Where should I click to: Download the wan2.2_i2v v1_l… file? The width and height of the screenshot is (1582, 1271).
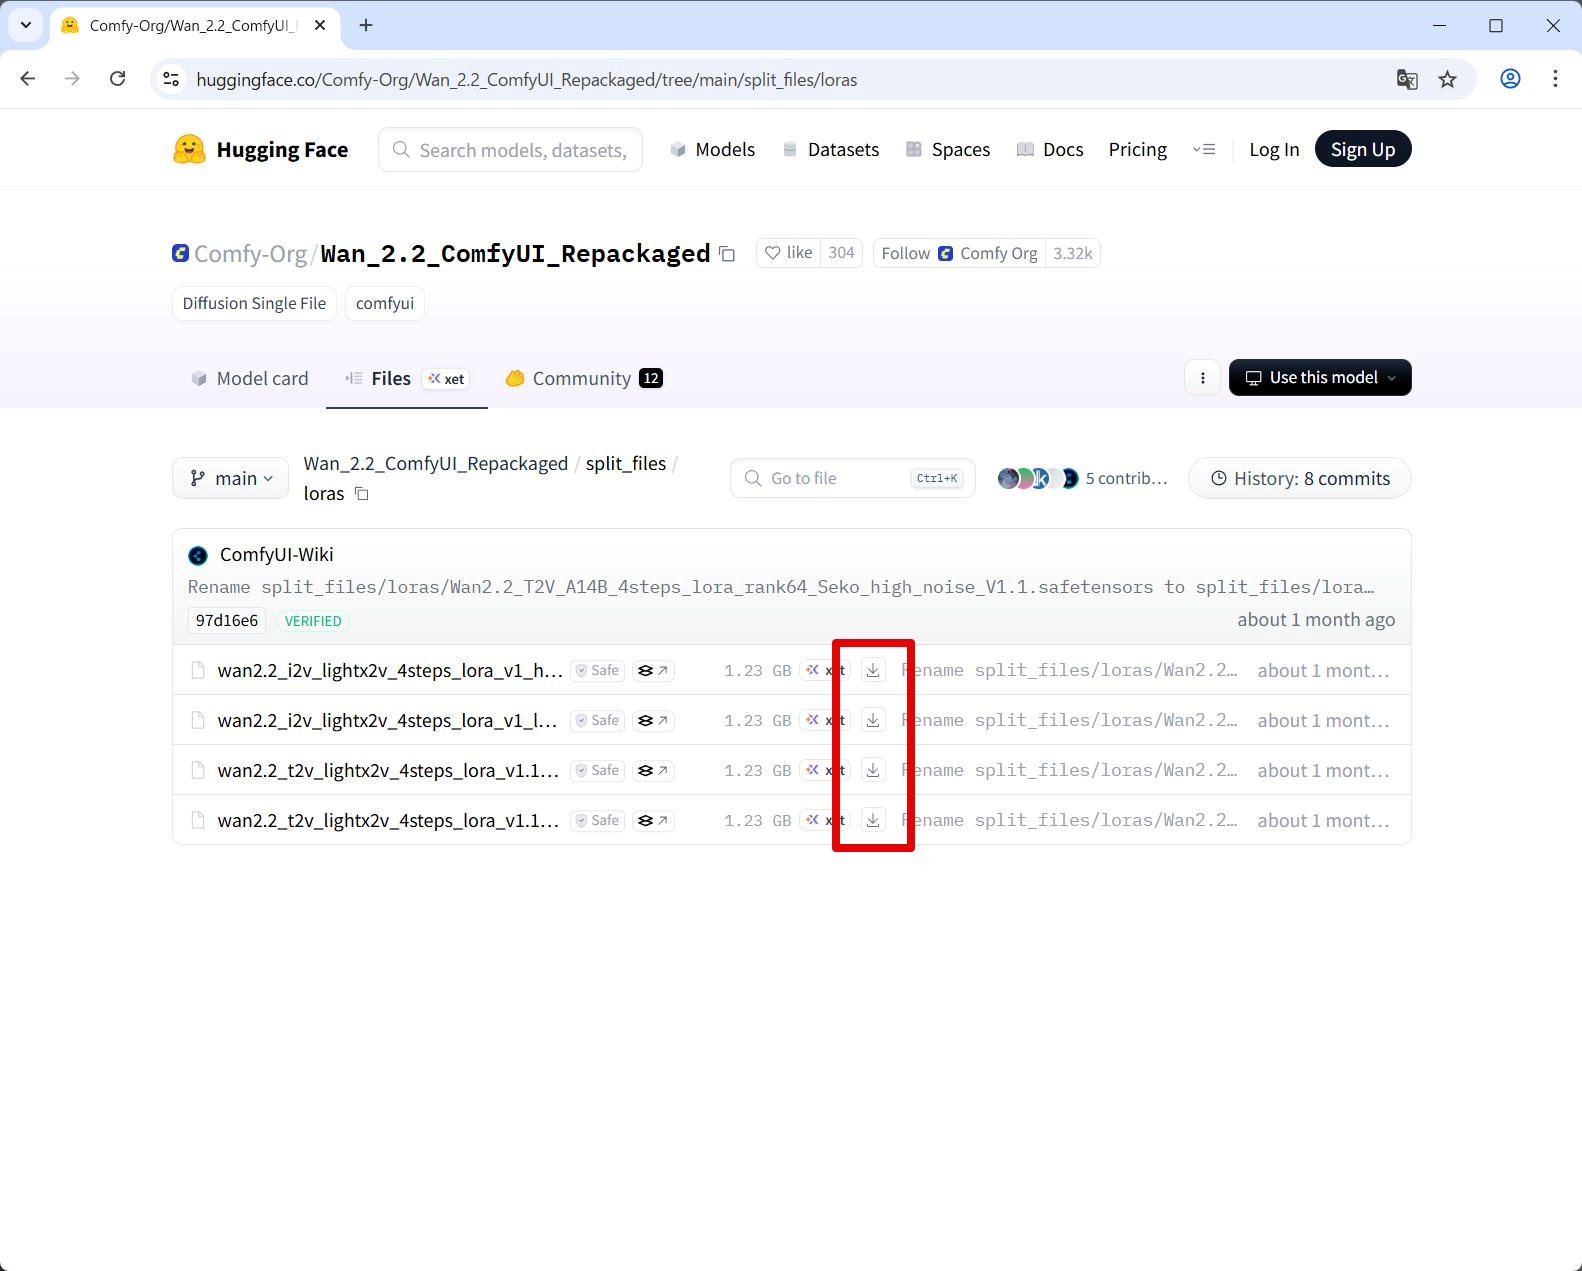873,720
